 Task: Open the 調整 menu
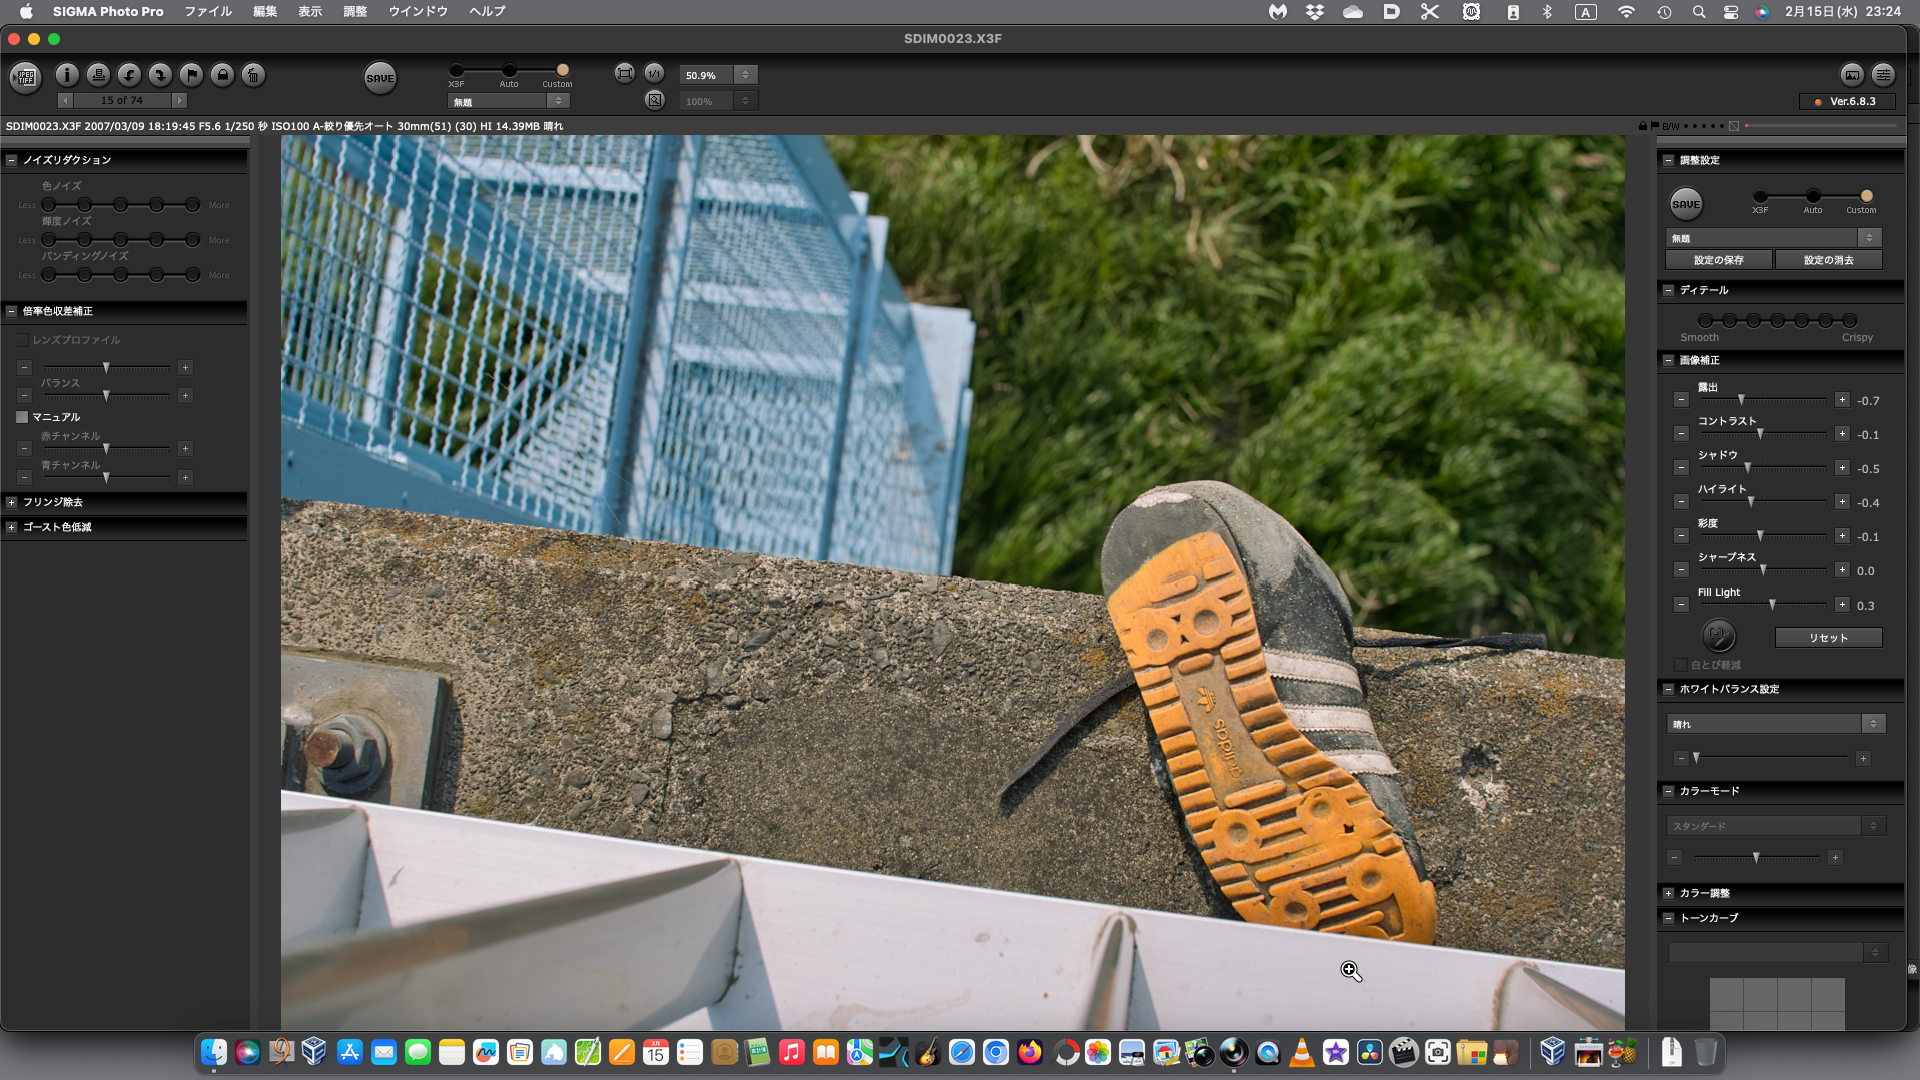pos(355,11)
